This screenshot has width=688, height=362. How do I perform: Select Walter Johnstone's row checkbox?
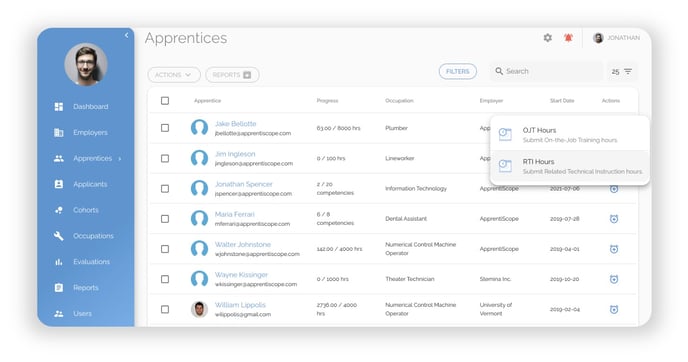tap(165, 249)
